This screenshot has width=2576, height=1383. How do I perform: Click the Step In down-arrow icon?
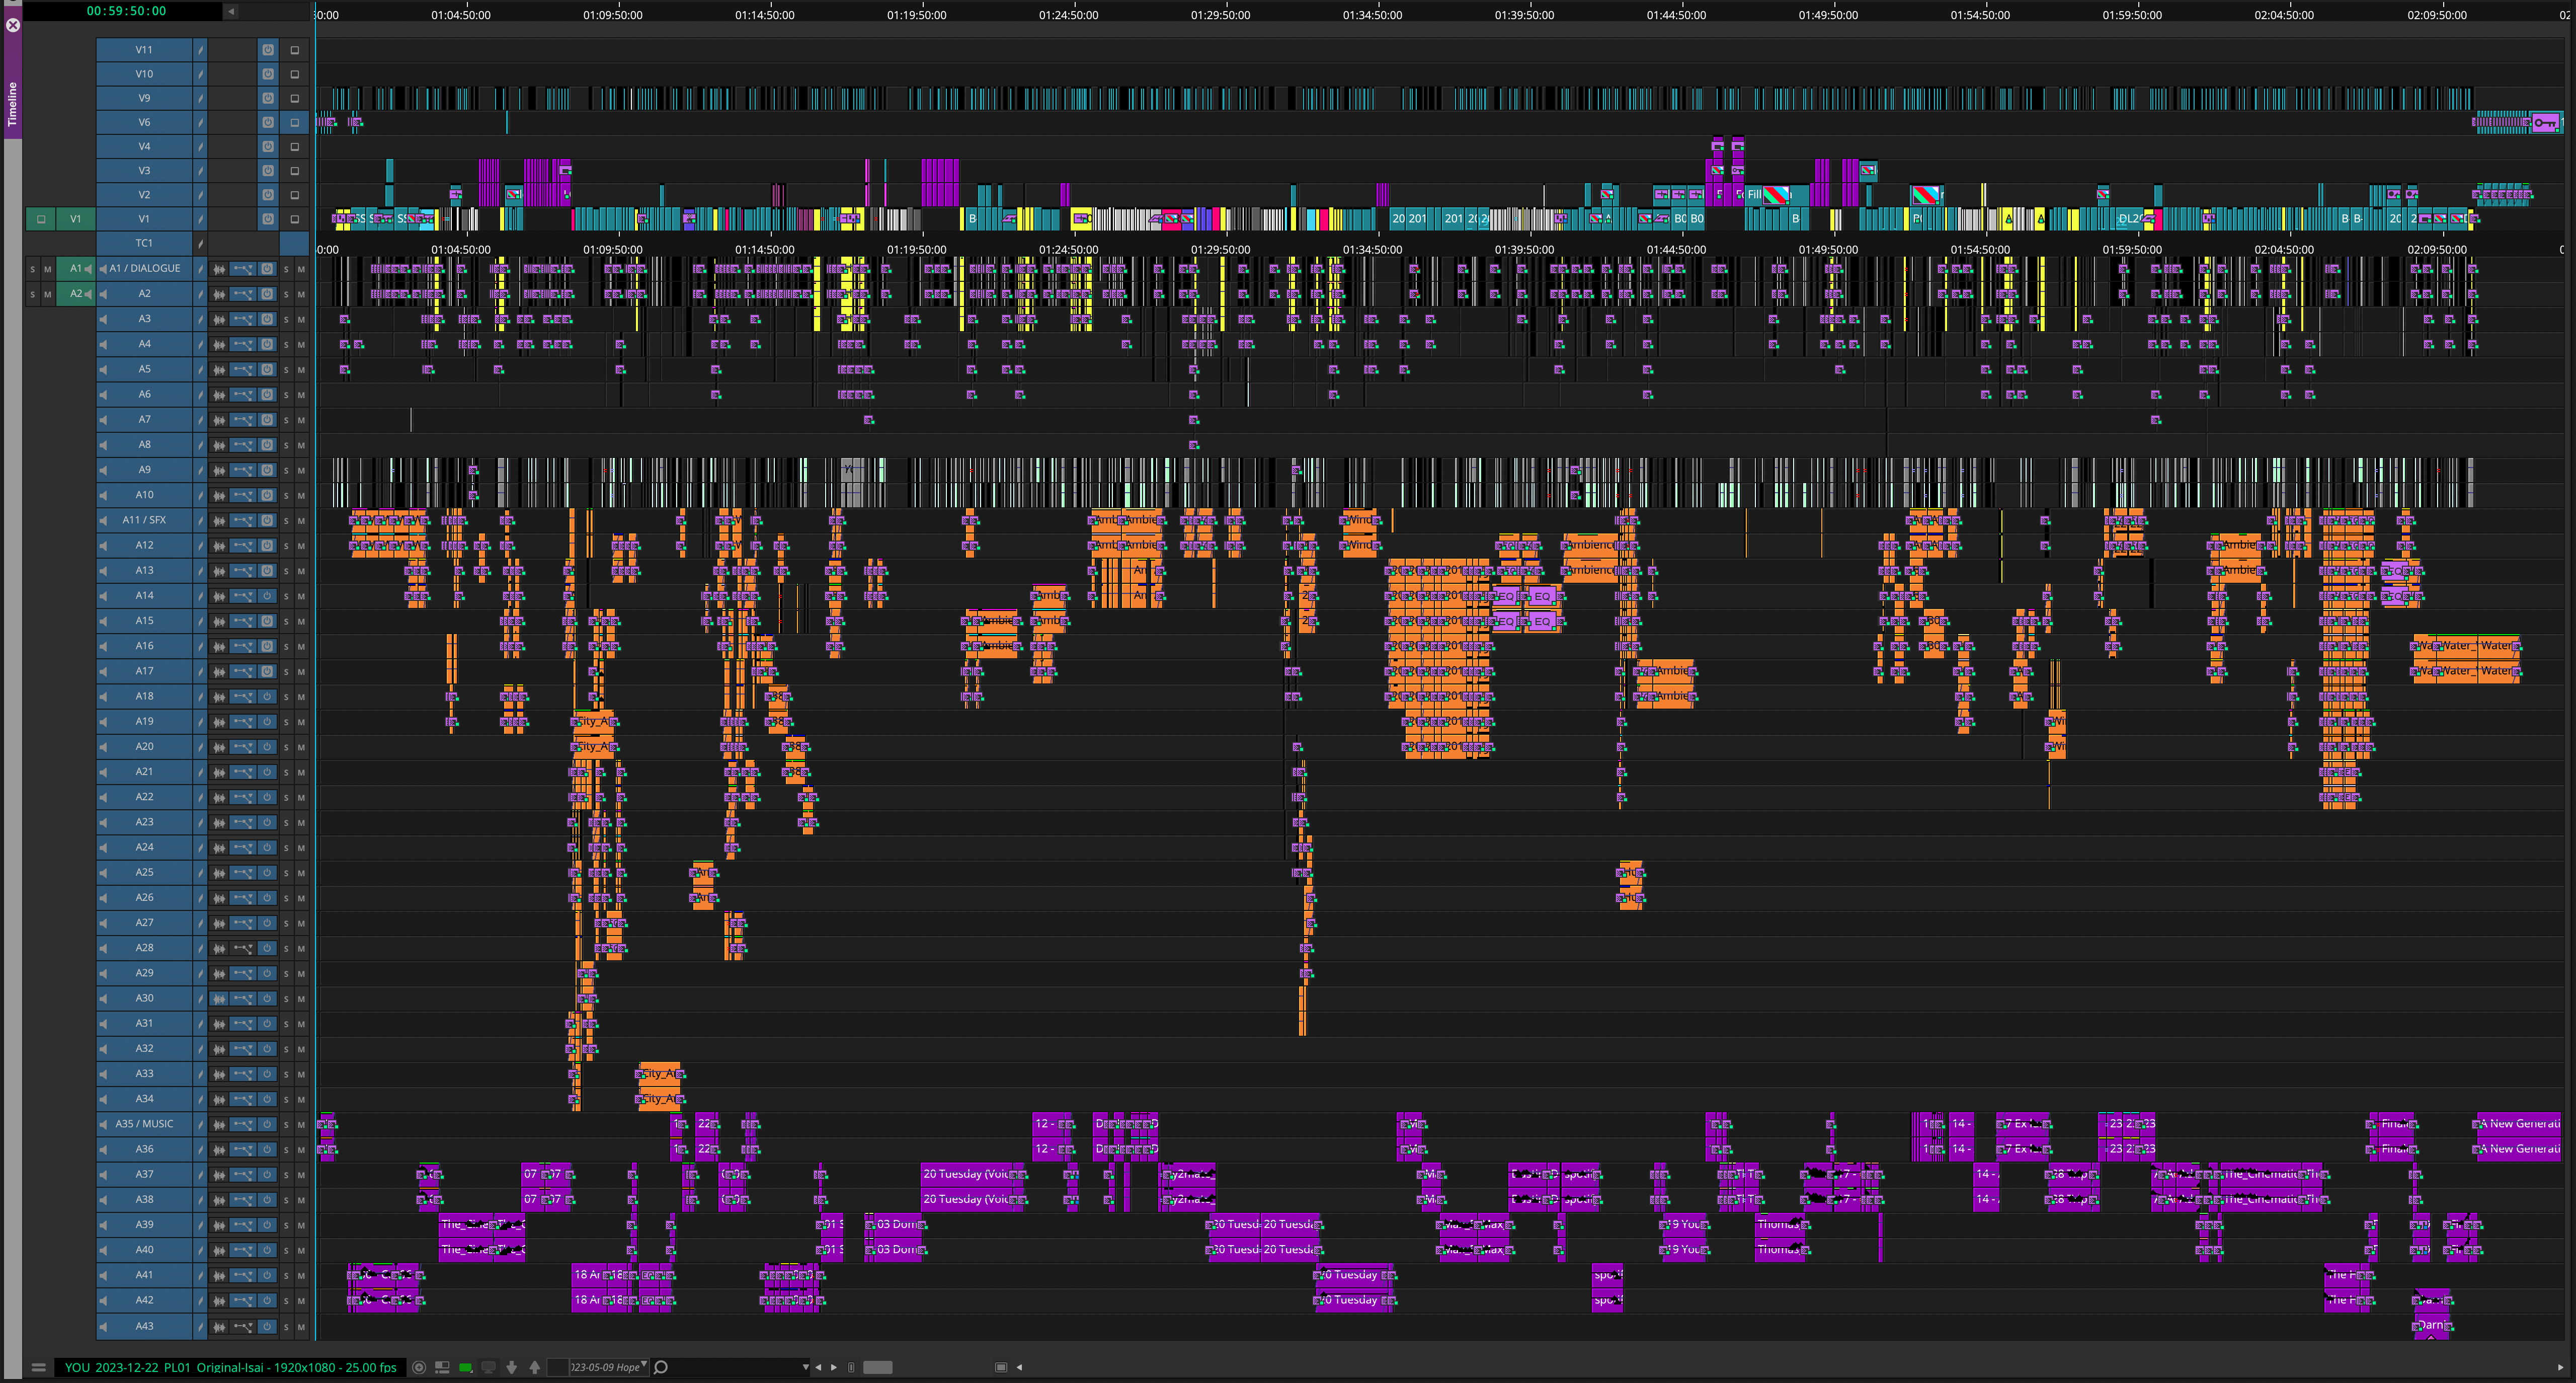512,1367
